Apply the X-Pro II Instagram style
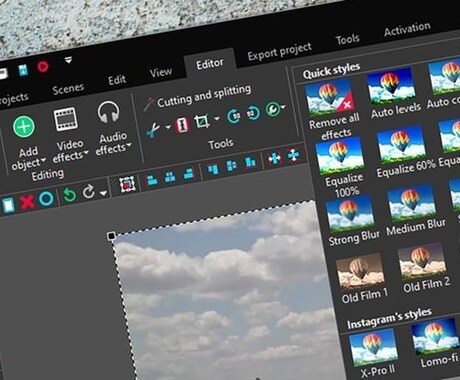Image resolution: width=460 pixels, height=380 pixels. click(375, 353)
